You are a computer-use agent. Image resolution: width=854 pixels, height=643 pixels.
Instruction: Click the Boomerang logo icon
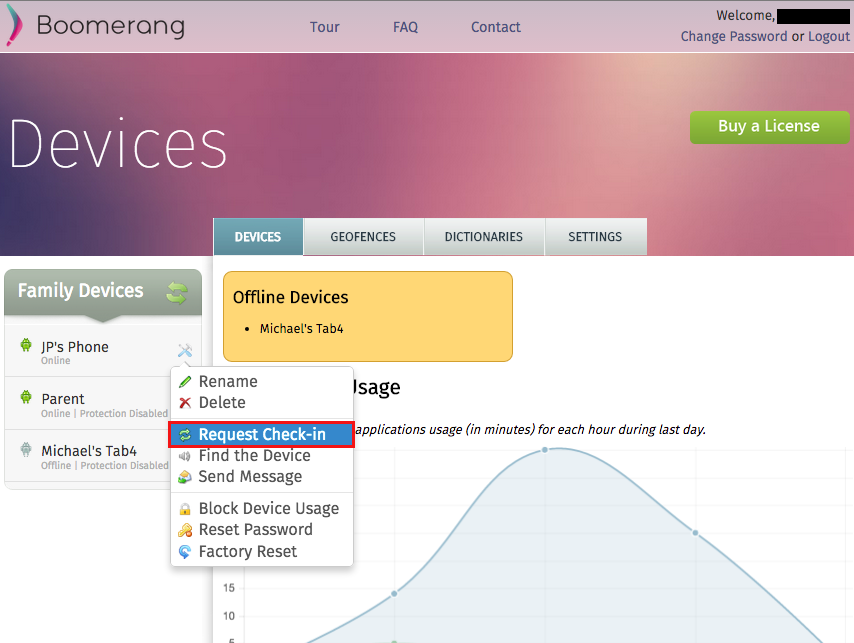pyautogui.click(x=14, y=25)
